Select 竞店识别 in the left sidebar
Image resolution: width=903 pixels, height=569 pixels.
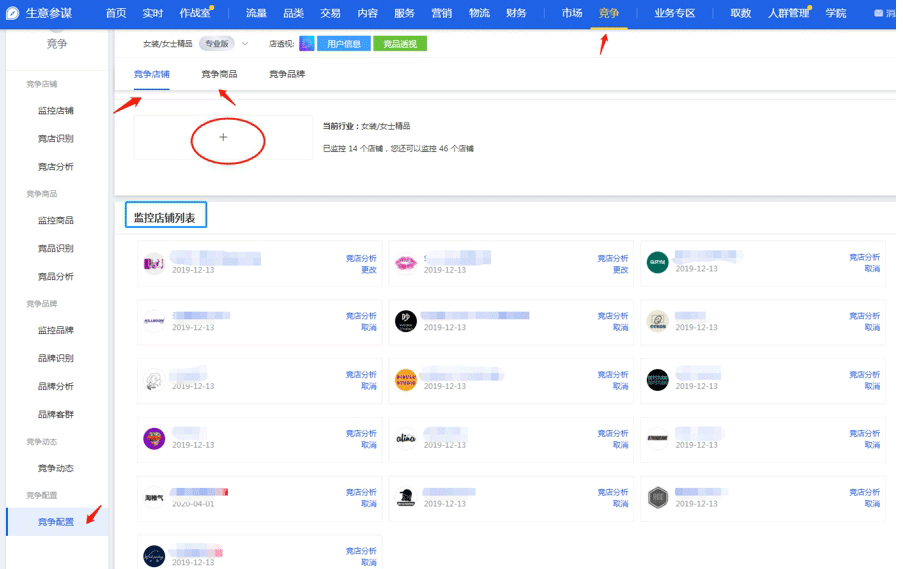[56, 139]
